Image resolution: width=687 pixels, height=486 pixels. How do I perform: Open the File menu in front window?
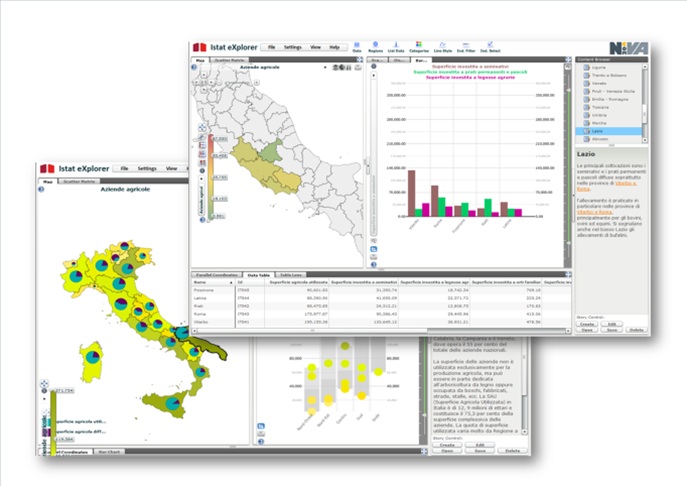pos(271,47)
